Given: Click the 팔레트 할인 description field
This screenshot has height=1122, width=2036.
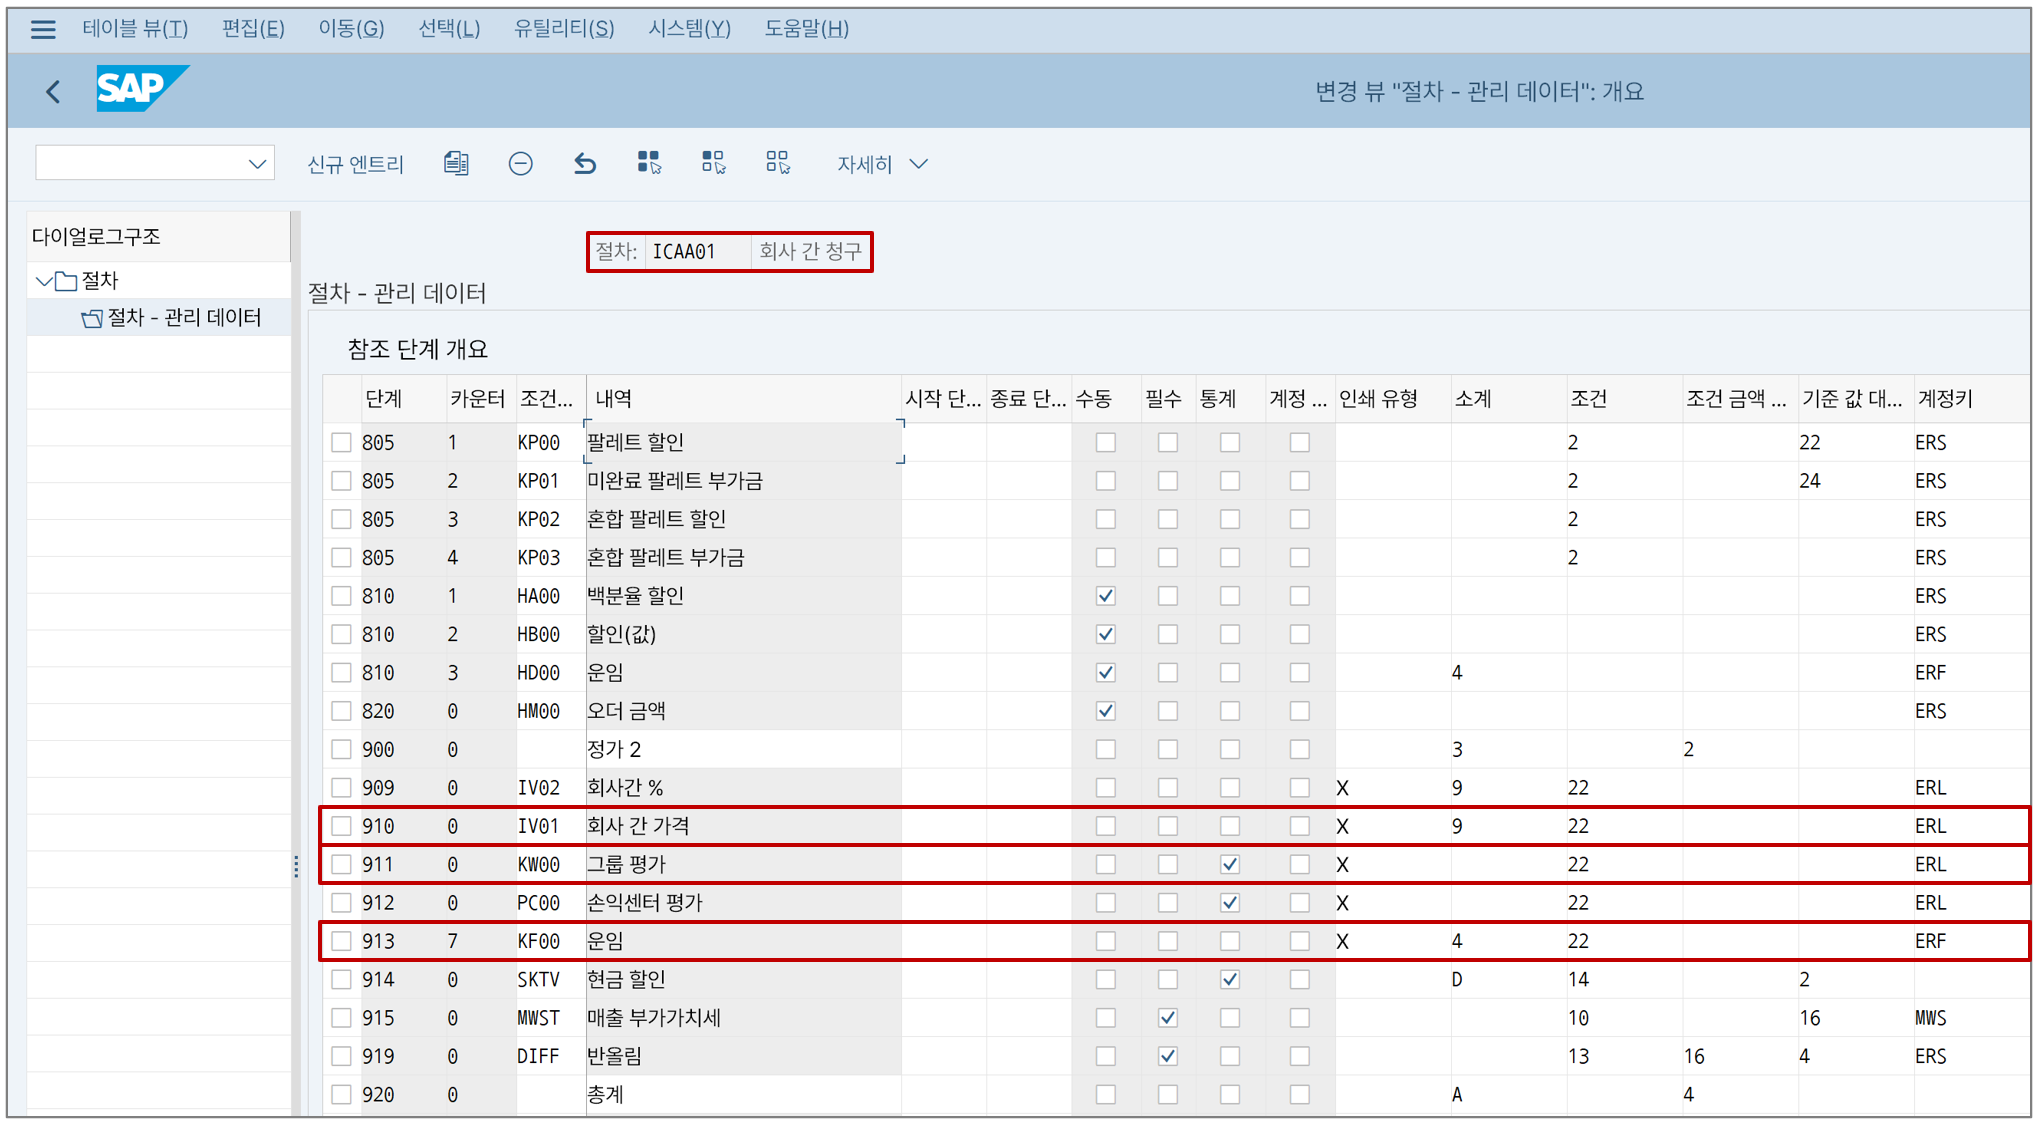Looking at the screenshot, I should coord(742,442).
